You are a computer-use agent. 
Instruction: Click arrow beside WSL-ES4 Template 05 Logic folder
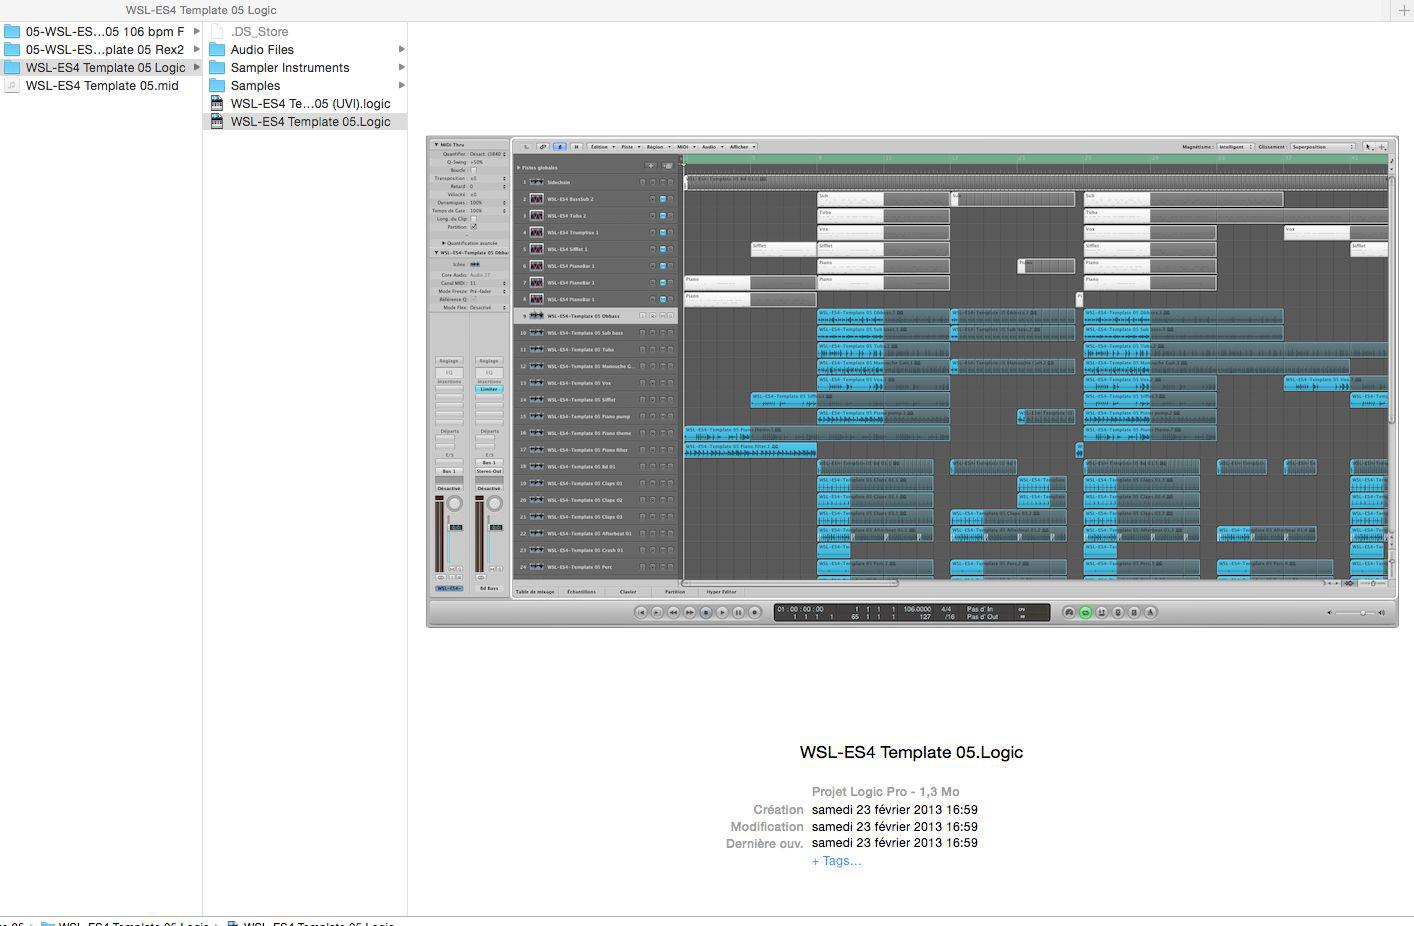[x=197, y=67]
